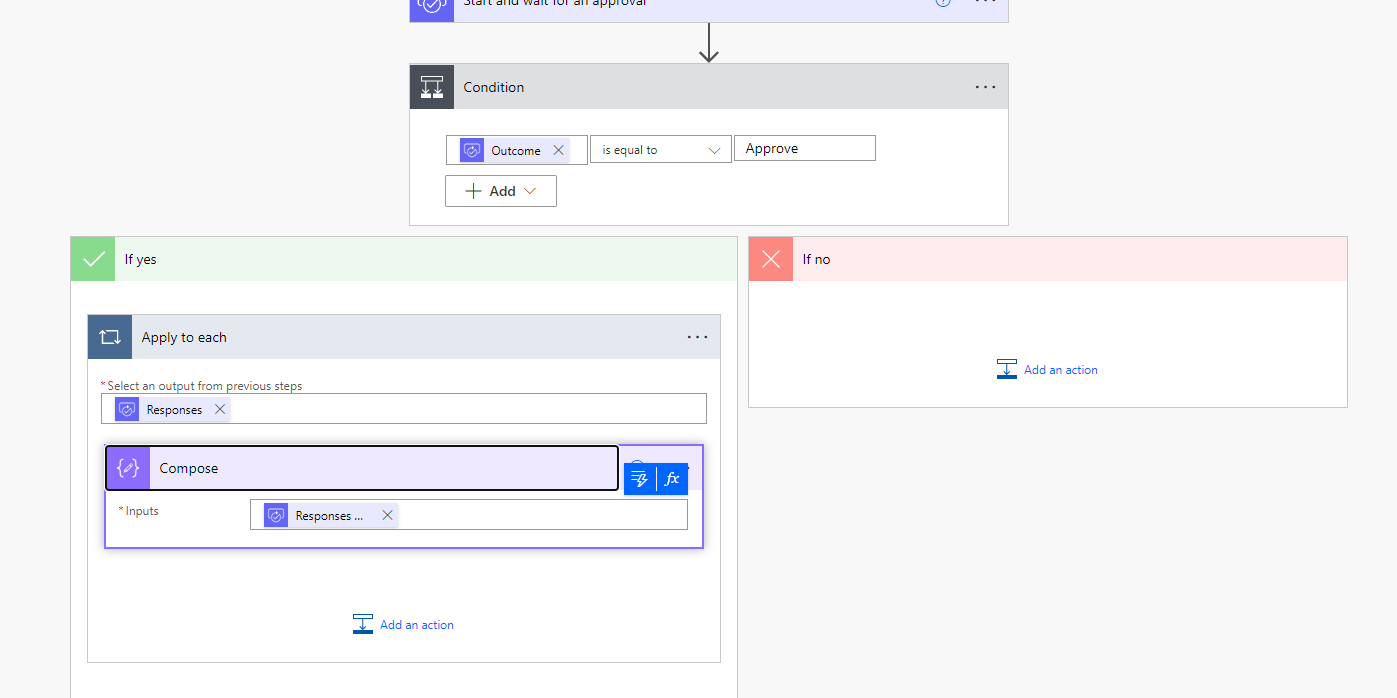Open the Condition card's ellipsis menu

985,87
